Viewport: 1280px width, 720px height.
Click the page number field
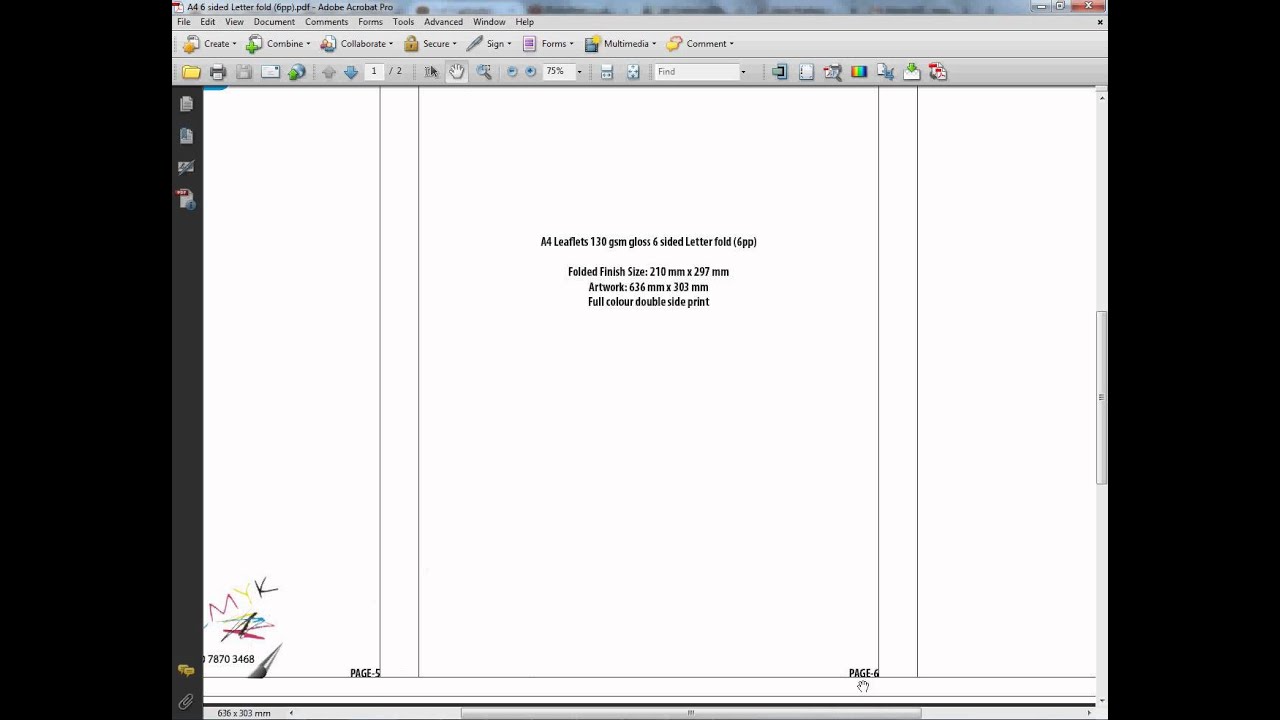pos(375,72)
